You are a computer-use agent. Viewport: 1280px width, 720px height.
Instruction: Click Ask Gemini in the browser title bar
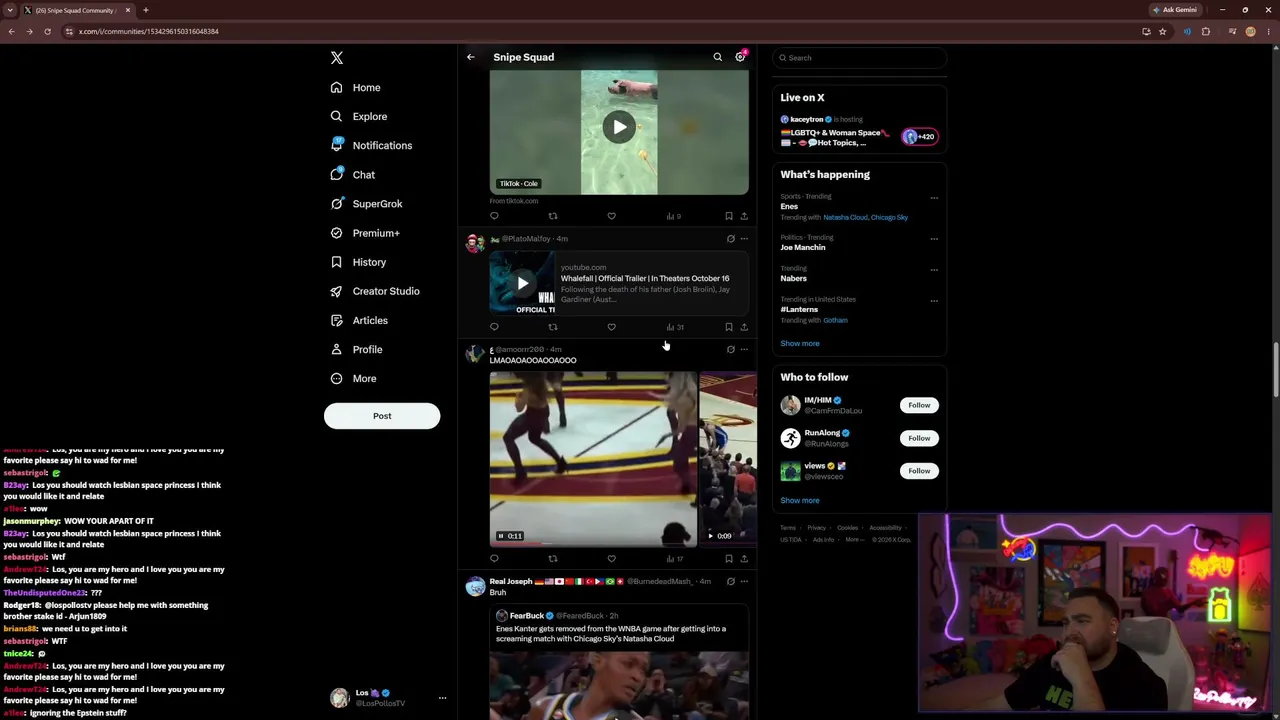[1175, 10]
